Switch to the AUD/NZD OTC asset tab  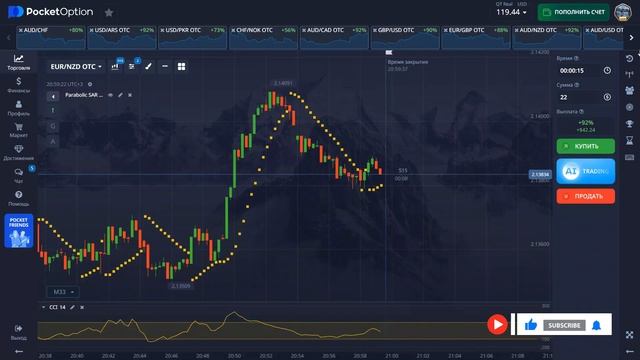pos(547,38)
